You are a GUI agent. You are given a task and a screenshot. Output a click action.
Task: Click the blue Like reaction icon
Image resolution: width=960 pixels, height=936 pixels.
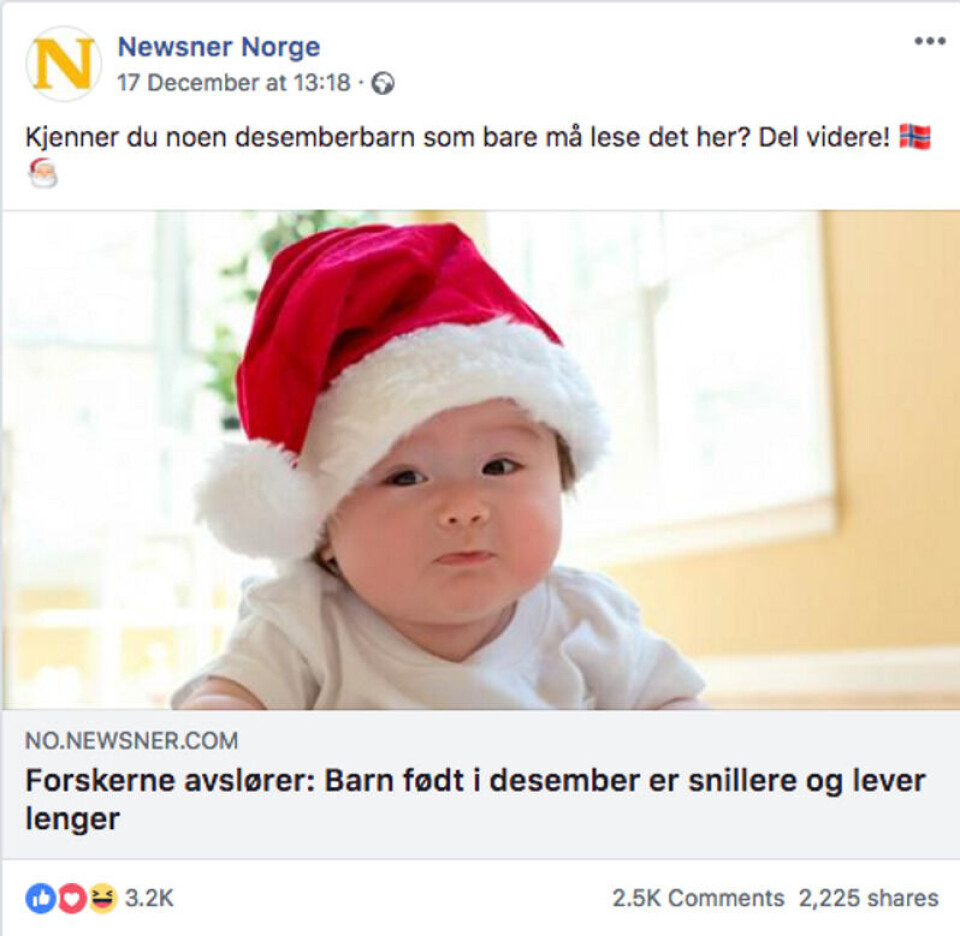coord(40,898)
